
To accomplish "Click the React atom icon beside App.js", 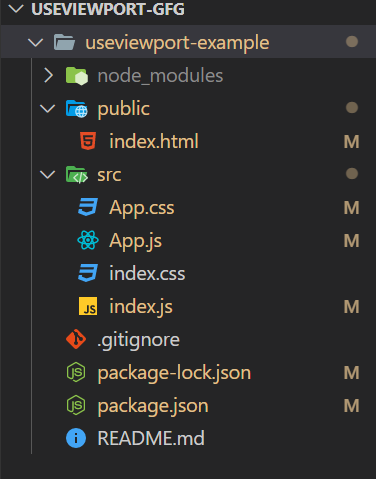I will pos(88,240).
